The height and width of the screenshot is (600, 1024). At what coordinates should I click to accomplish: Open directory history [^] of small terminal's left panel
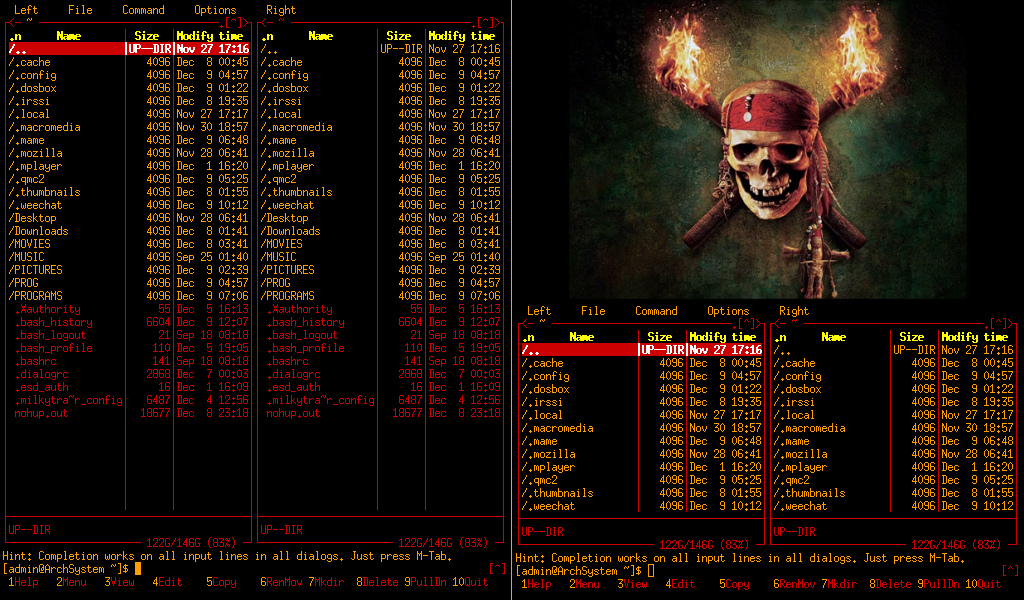(747, 324)
